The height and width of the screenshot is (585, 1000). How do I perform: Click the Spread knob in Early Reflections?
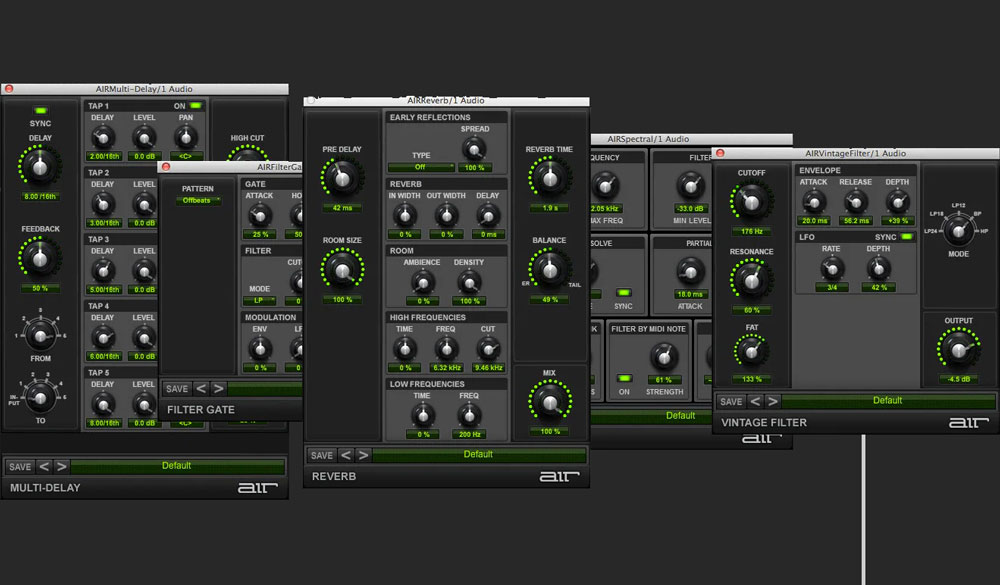[x=474, y=149]
